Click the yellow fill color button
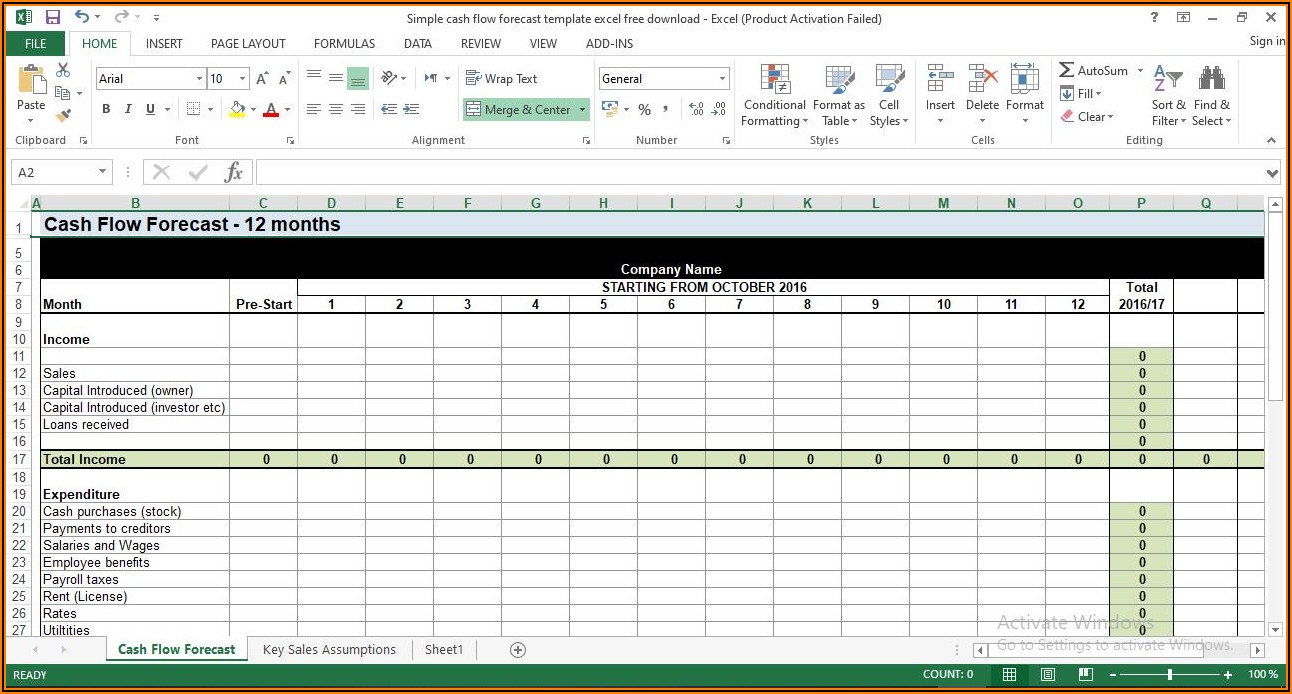The image size is (1292, 694). pos(237,109)
